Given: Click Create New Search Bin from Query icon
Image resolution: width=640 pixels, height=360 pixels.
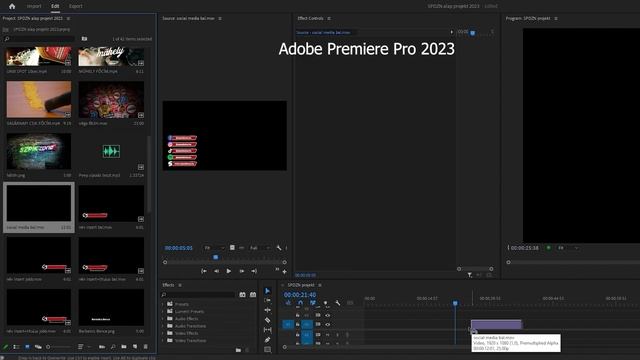Looking at the screenshot, I should coord(84,38).
